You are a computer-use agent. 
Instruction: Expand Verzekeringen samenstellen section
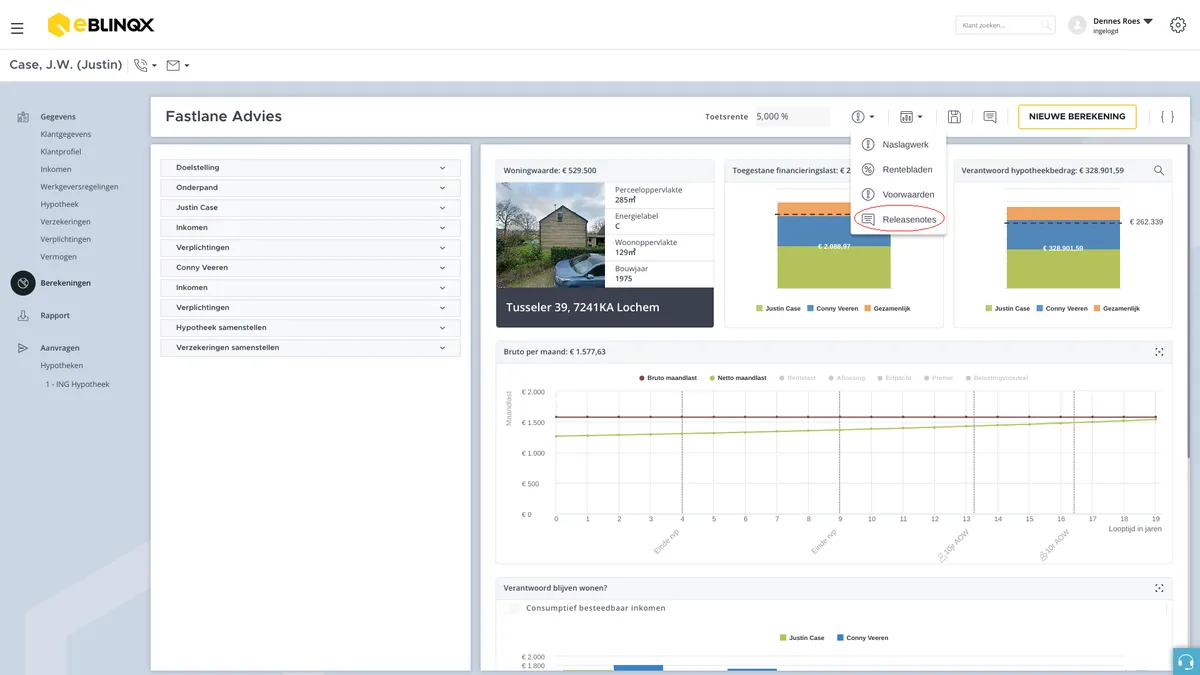click(x=310, y=348)
